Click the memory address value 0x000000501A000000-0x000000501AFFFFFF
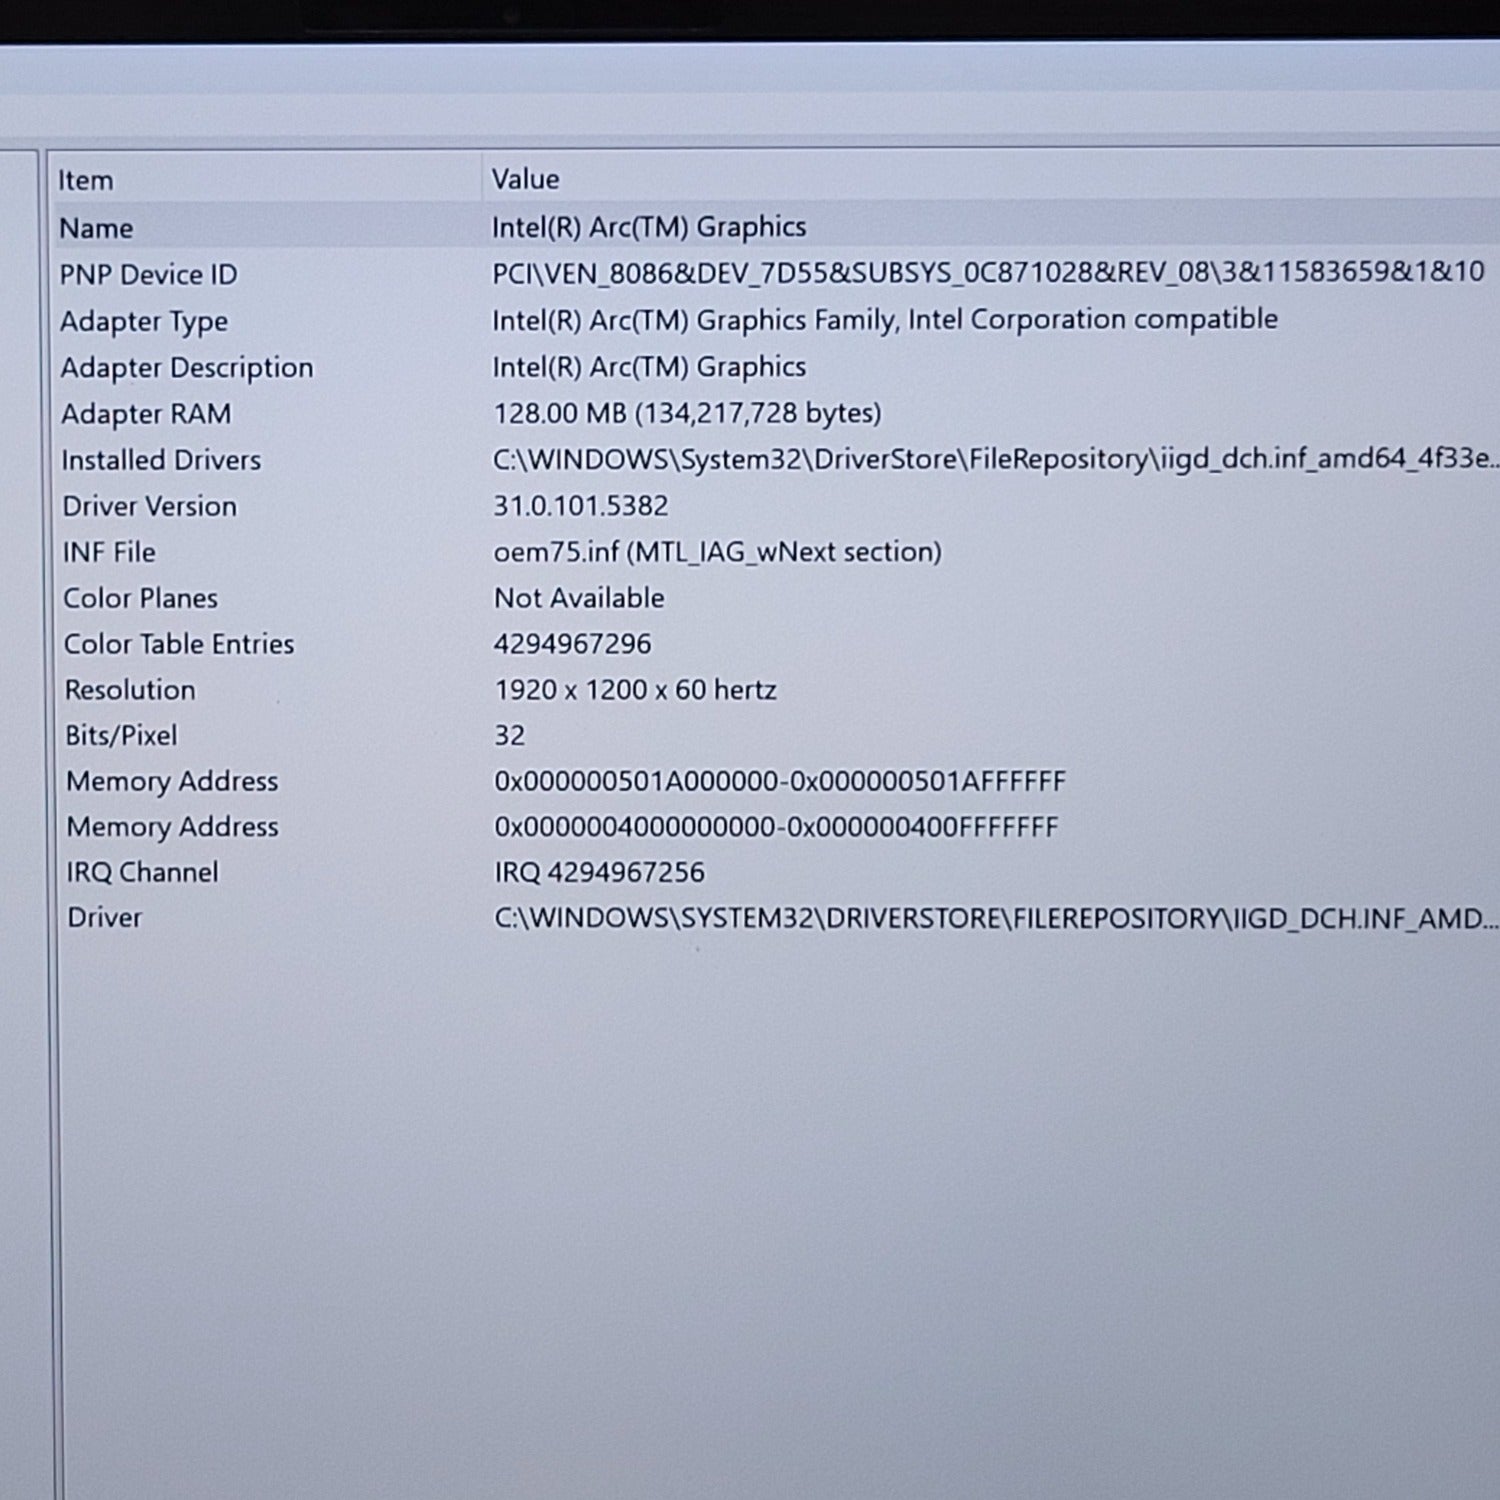The height and width of the screenshot is (1500, 1500). pyautogui.click(x=780, y=781)
